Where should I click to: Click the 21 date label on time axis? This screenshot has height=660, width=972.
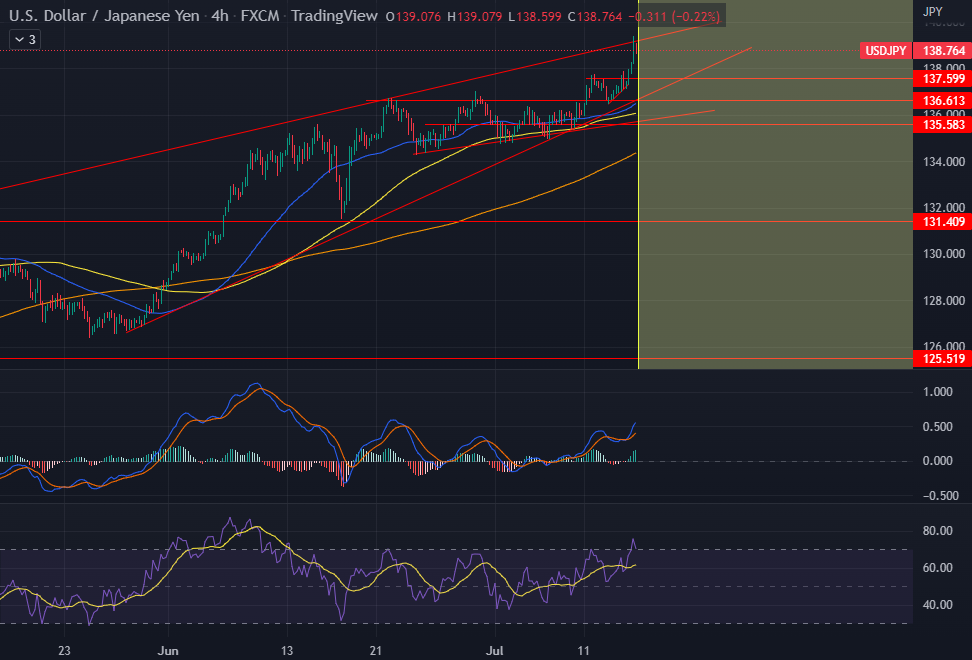[x=376, y=651]
